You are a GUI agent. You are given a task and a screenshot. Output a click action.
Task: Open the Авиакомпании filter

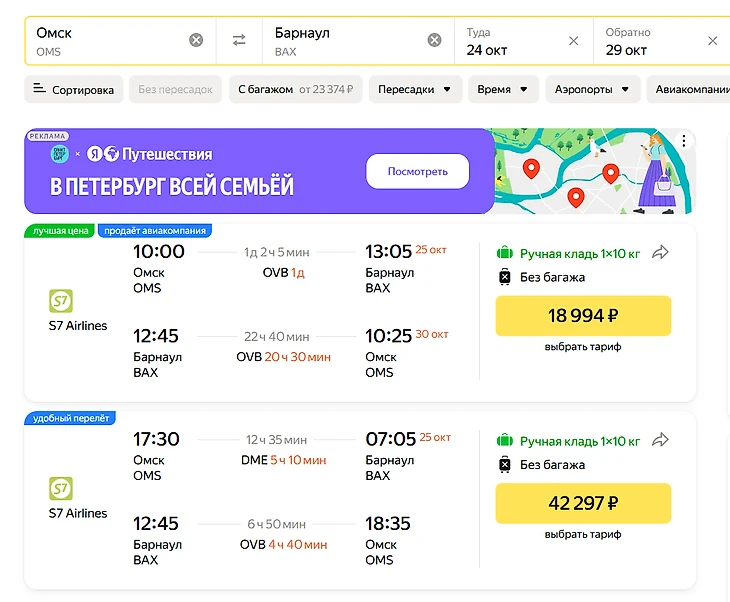point(692,89)
